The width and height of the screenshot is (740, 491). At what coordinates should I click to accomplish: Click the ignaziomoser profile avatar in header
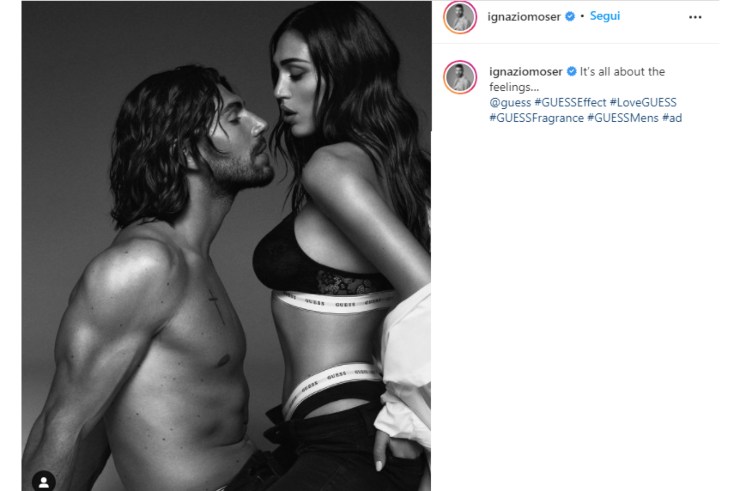coord(460,17)
